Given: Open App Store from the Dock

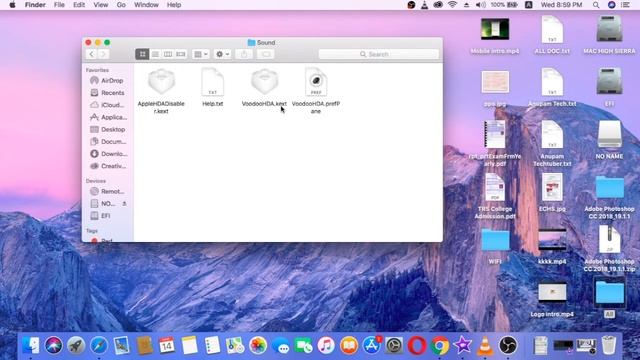Looking at the screenshot, I should (371, 346).
